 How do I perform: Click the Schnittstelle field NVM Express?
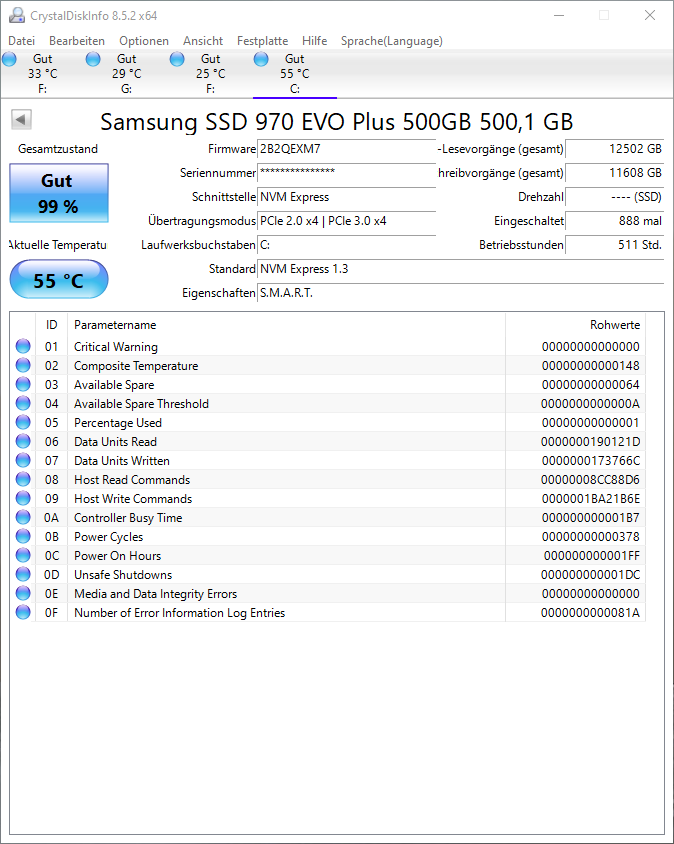coord(346,197)
